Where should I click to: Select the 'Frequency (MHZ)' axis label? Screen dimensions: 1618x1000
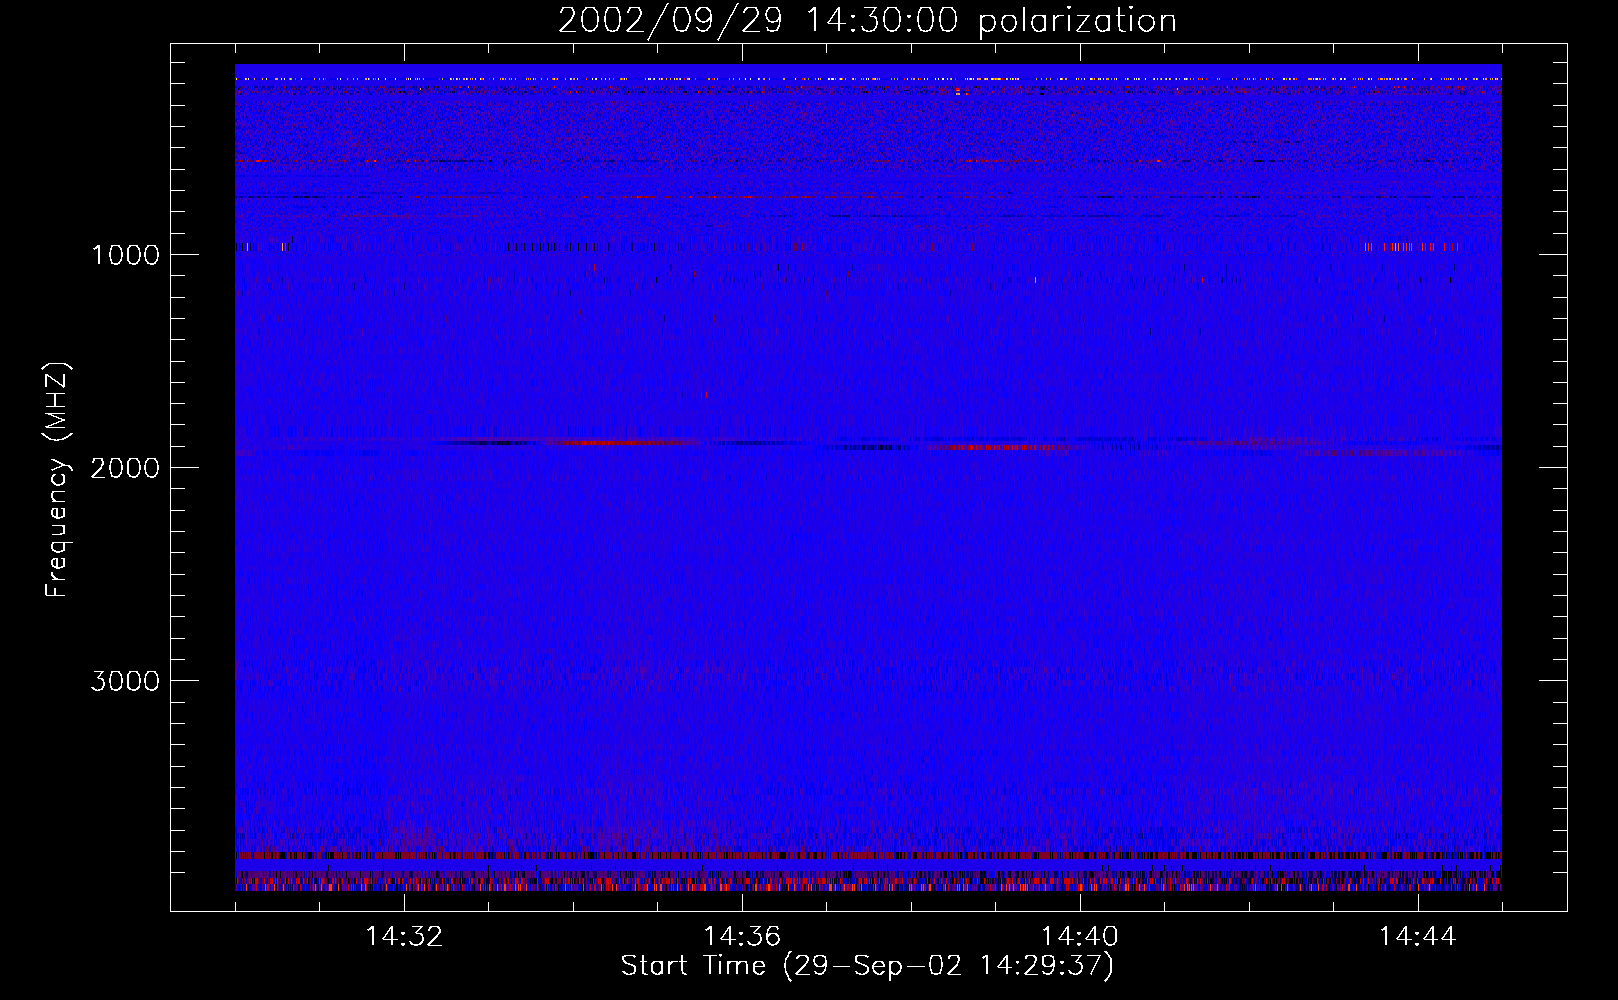[57, 480]
